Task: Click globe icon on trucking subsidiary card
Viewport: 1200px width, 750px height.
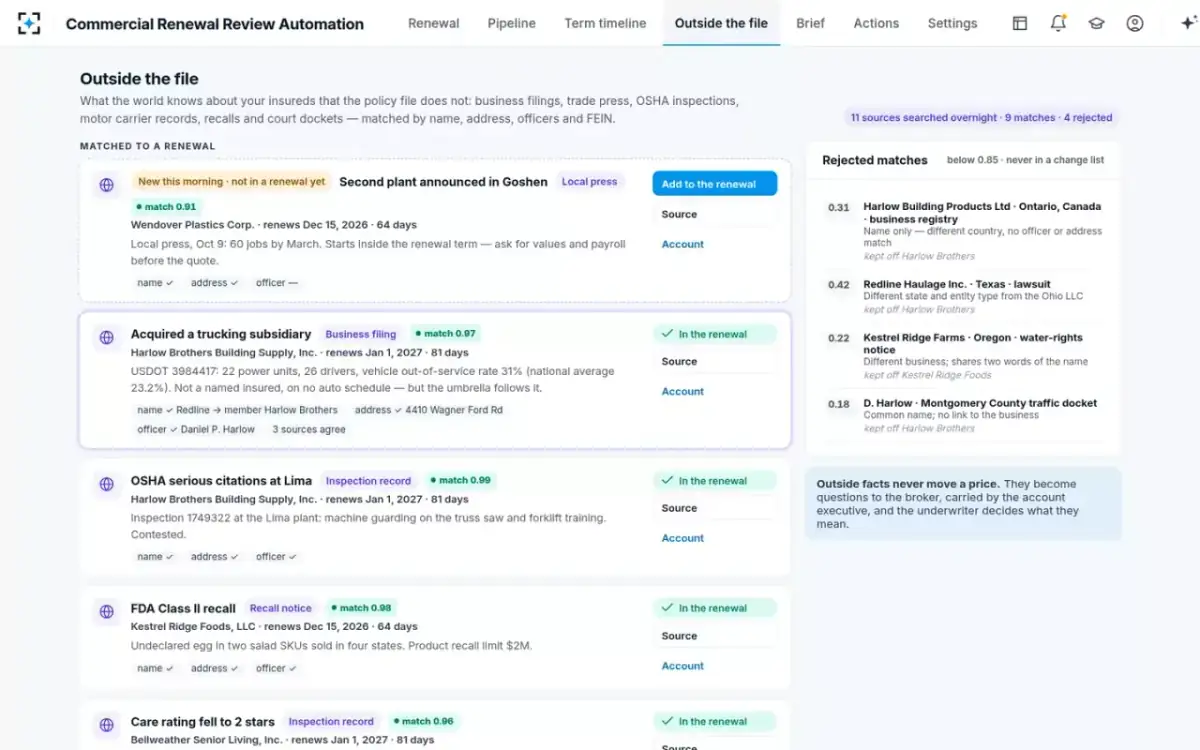Action: click(x=106, y=338)
